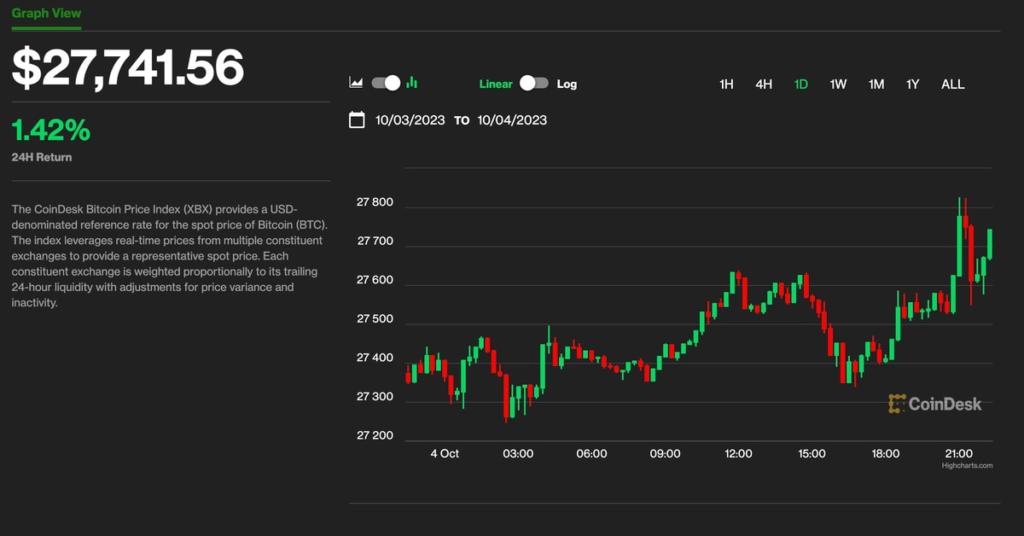Open the end date 10/04/2023 picker
1024x536 pixels.
(x=512, y=120)
